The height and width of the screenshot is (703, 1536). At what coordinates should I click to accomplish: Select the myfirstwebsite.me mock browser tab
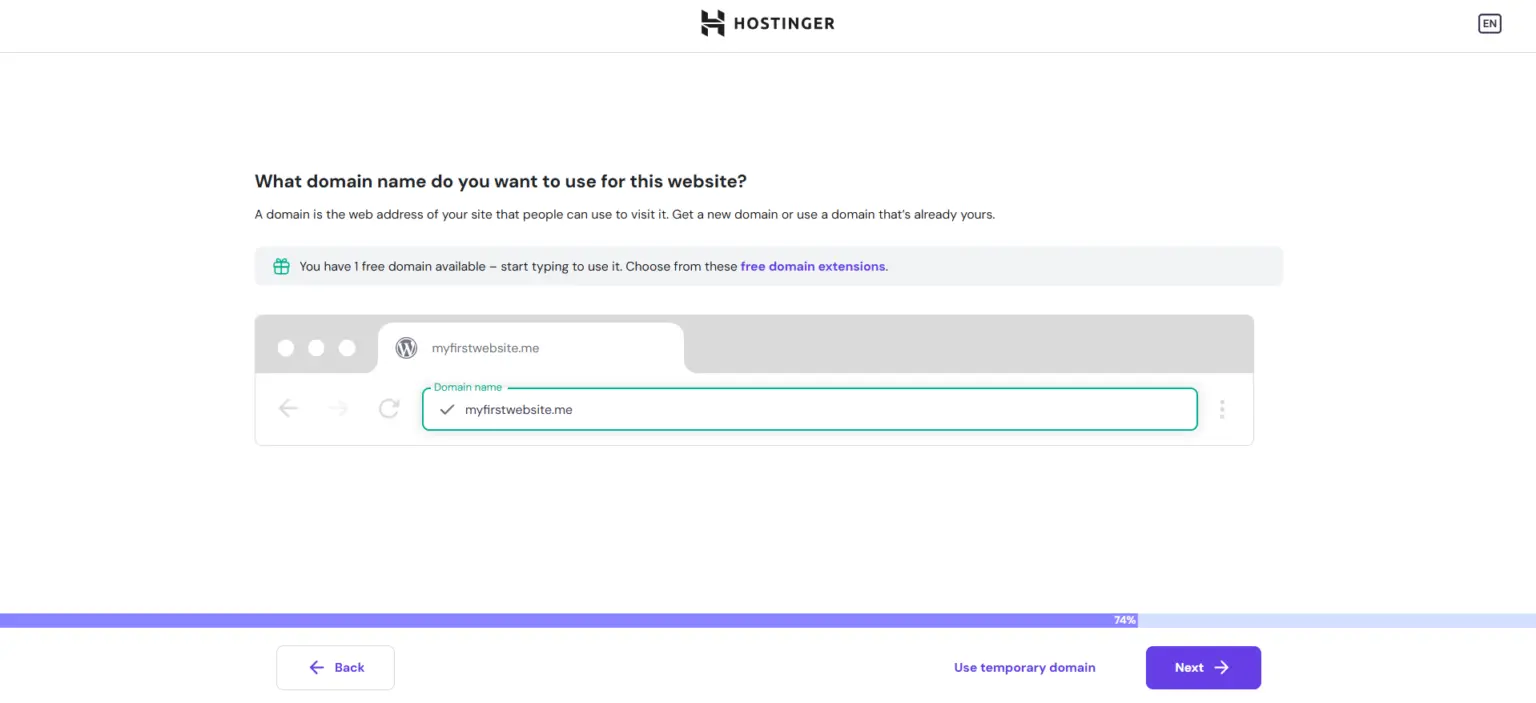(531, 348)
